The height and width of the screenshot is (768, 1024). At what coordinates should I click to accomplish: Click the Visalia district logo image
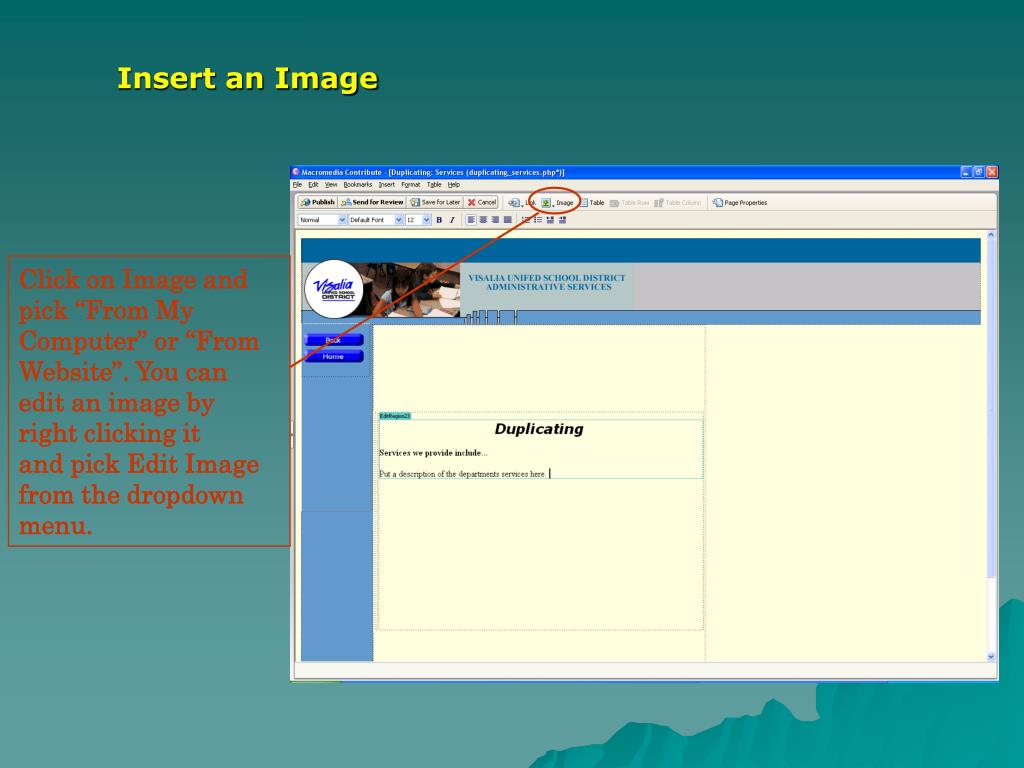(334, 289)
